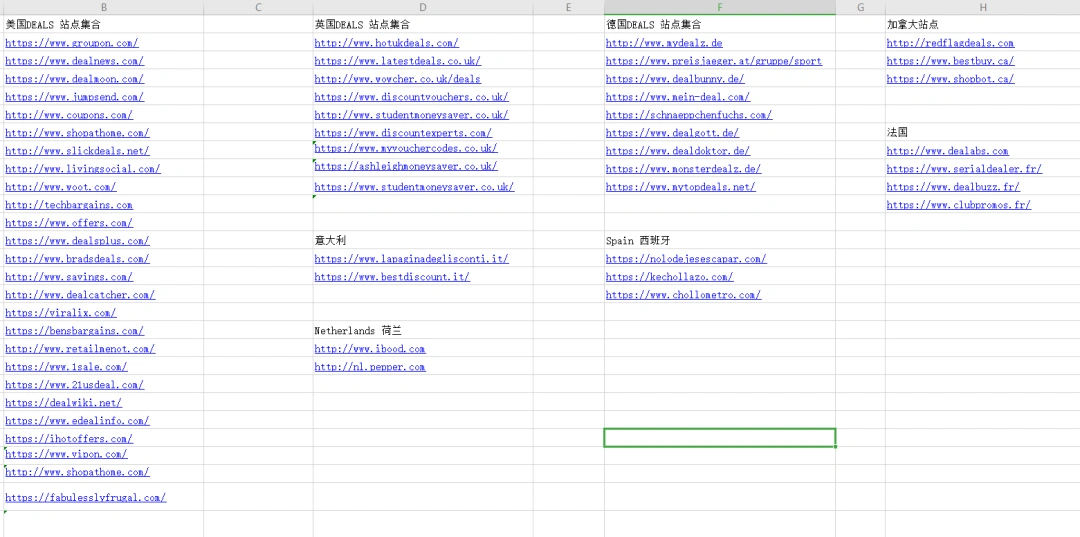Viewport: 1080px width, 537px height.
Task: Select the green-outlined active cell in column F
Action: coord(719,438)
